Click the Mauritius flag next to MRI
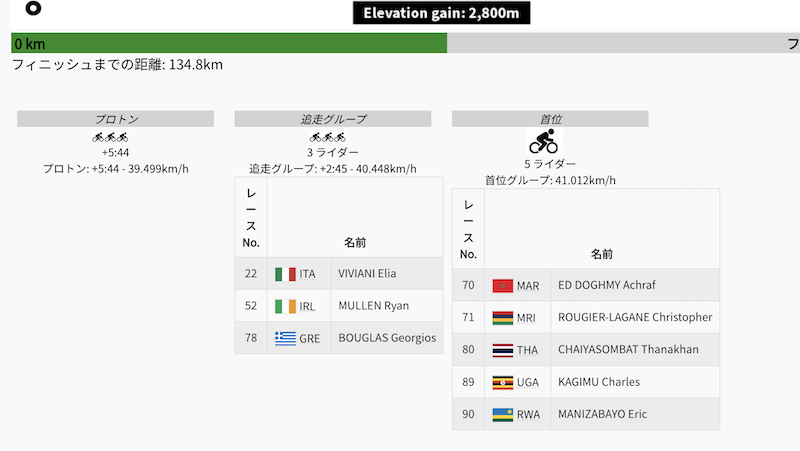The image size is (800, 451). click(502, 318)
